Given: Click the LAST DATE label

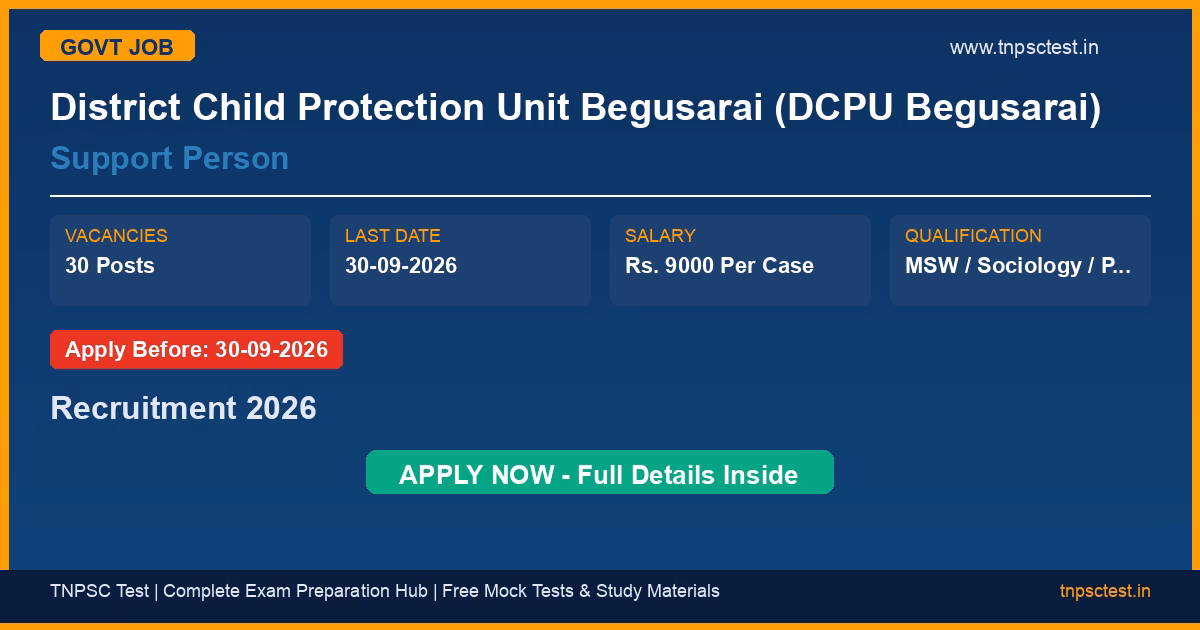Looking at the screenshot, I should [x=393, y=236].
